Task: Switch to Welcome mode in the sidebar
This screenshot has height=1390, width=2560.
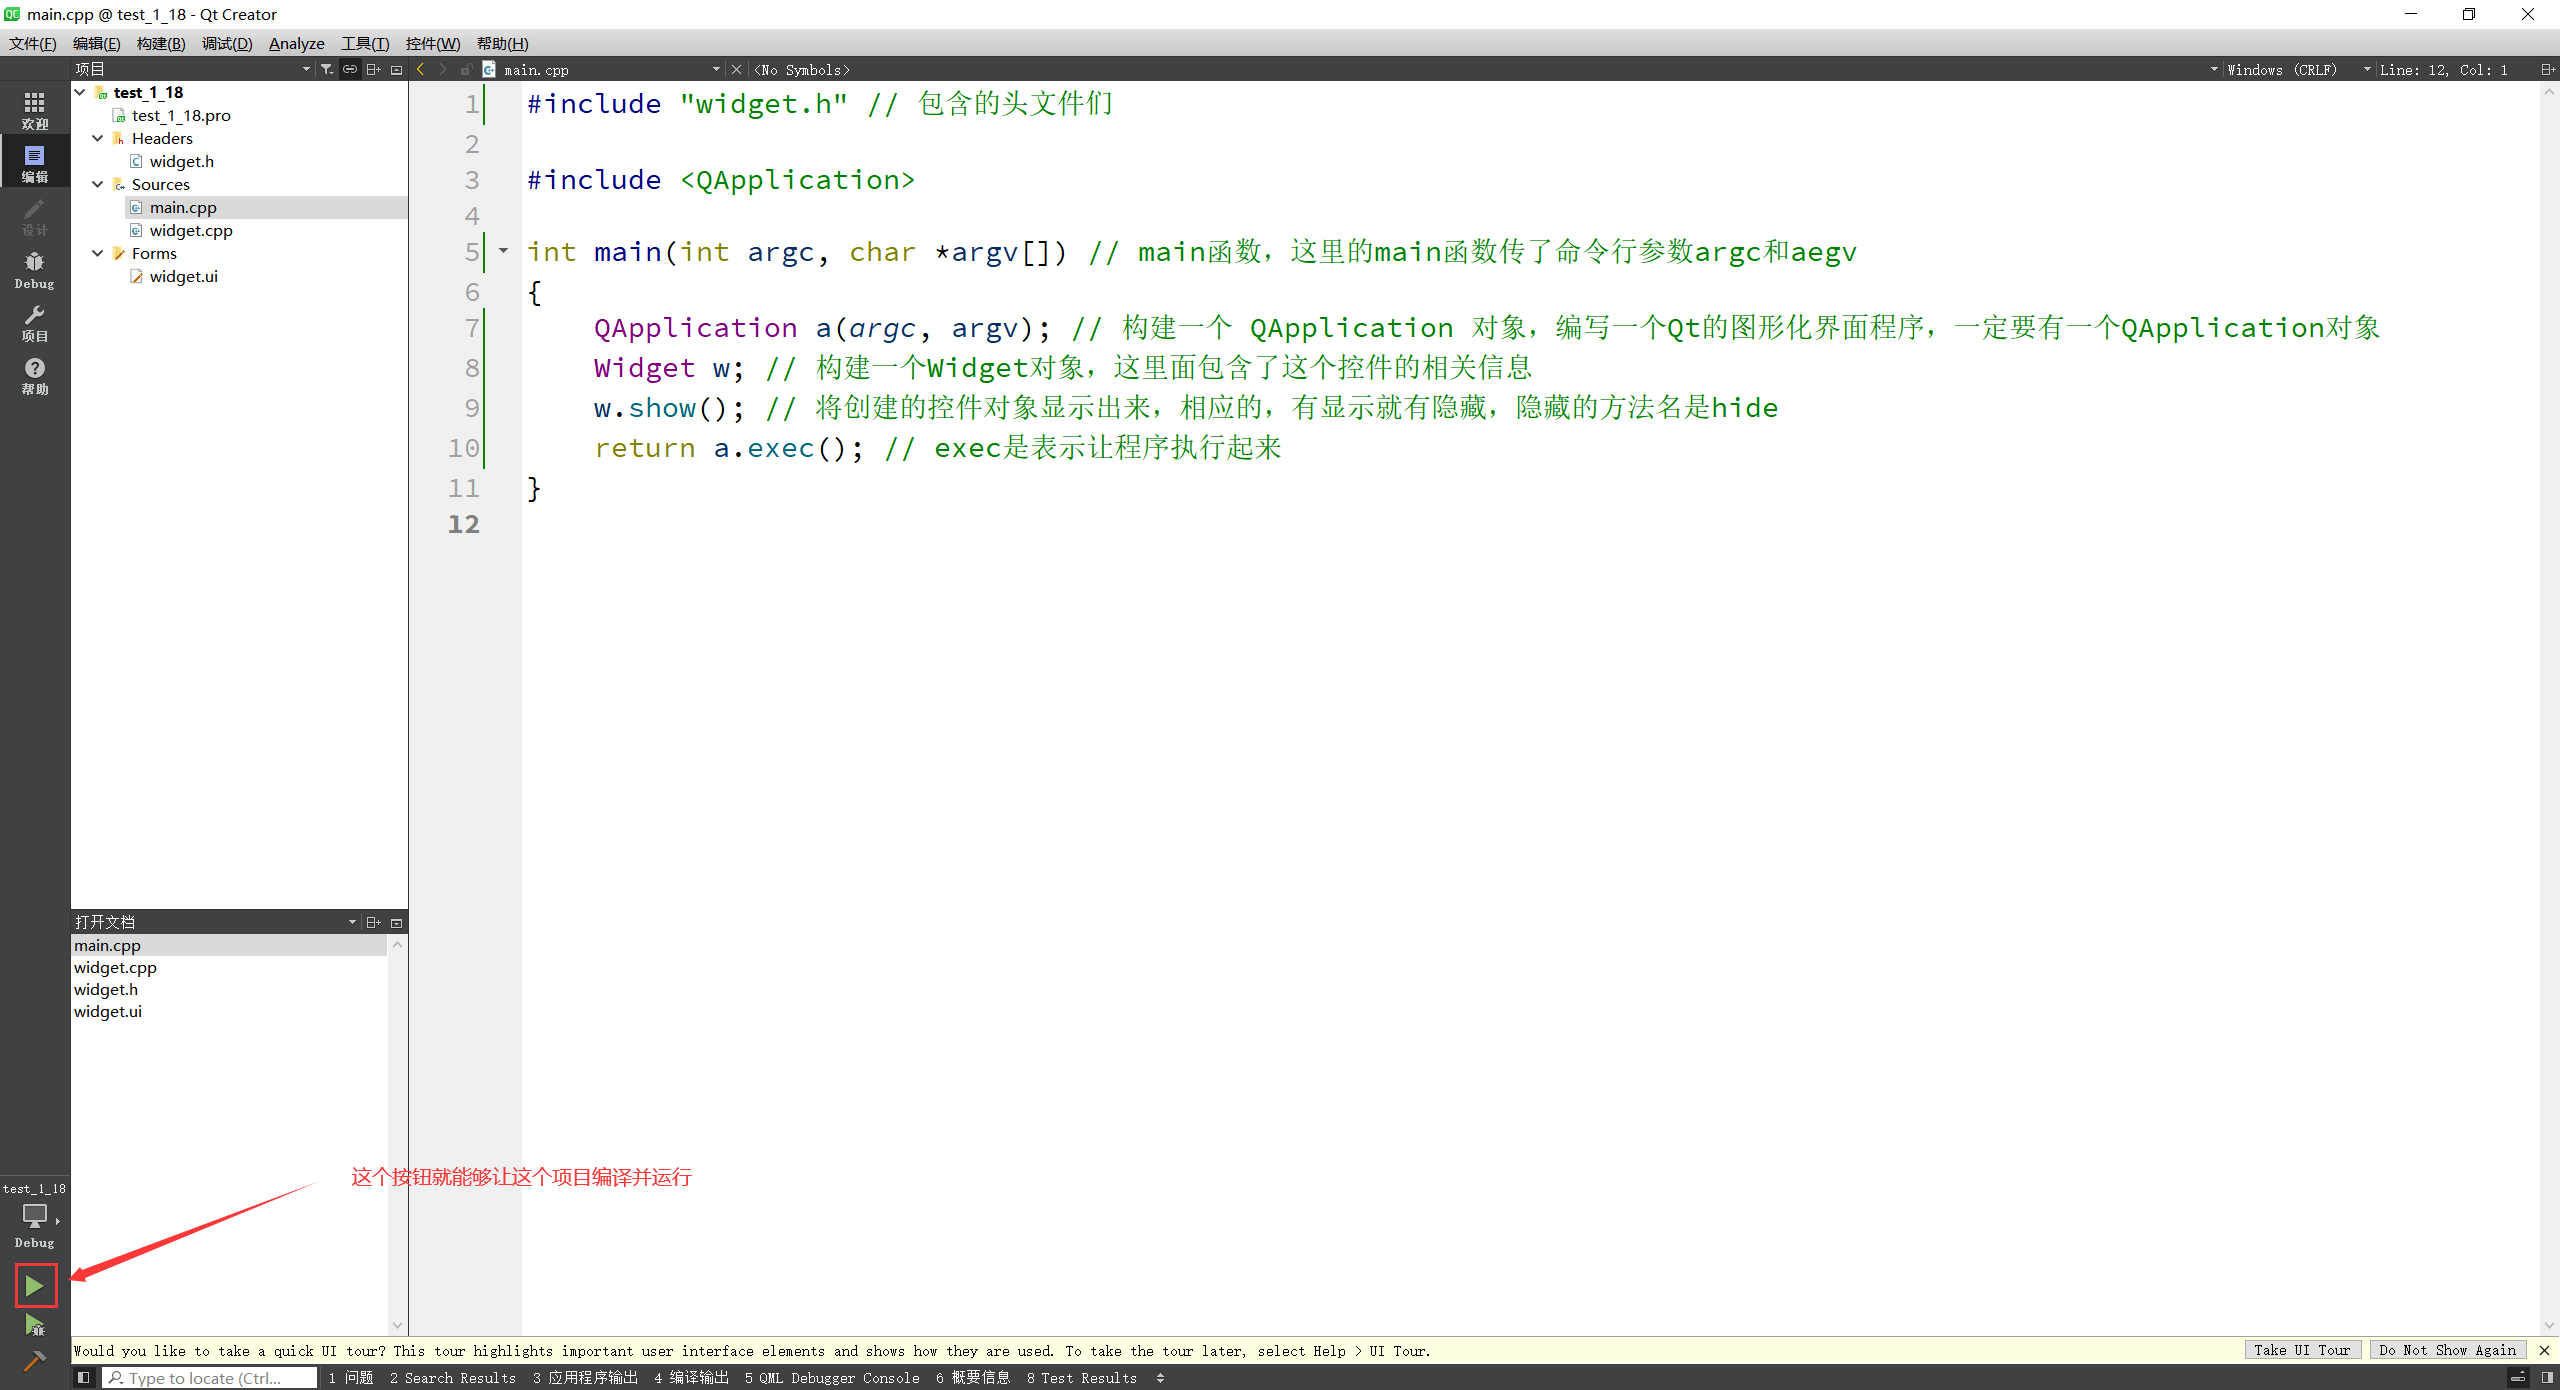Action: click(x=35, y=110)
